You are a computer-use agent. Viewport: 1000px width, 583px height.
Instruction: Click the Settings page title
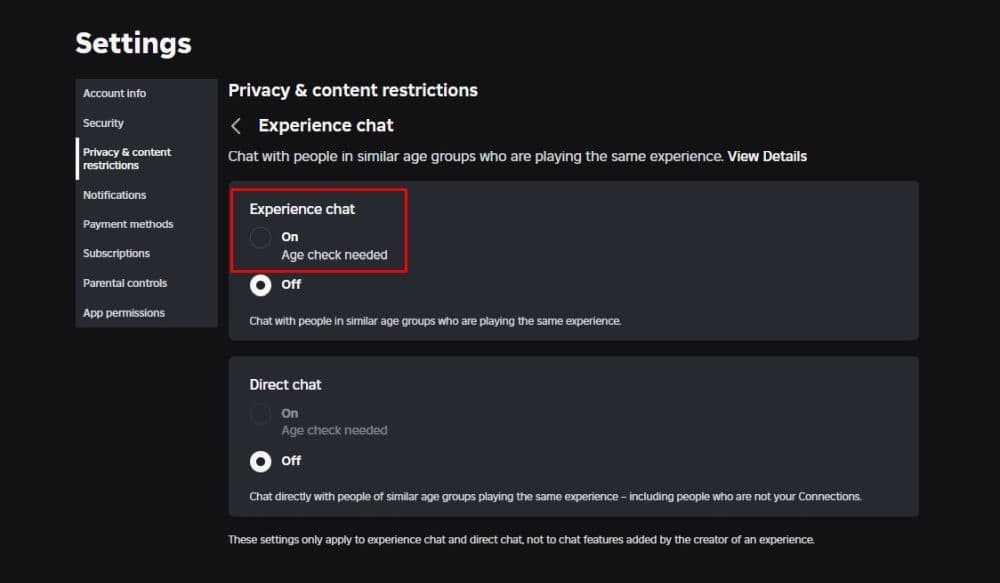[133, 43]
